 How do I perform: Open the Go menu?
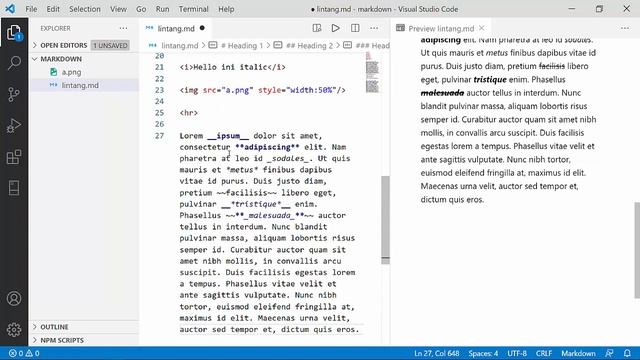point(141,9)
